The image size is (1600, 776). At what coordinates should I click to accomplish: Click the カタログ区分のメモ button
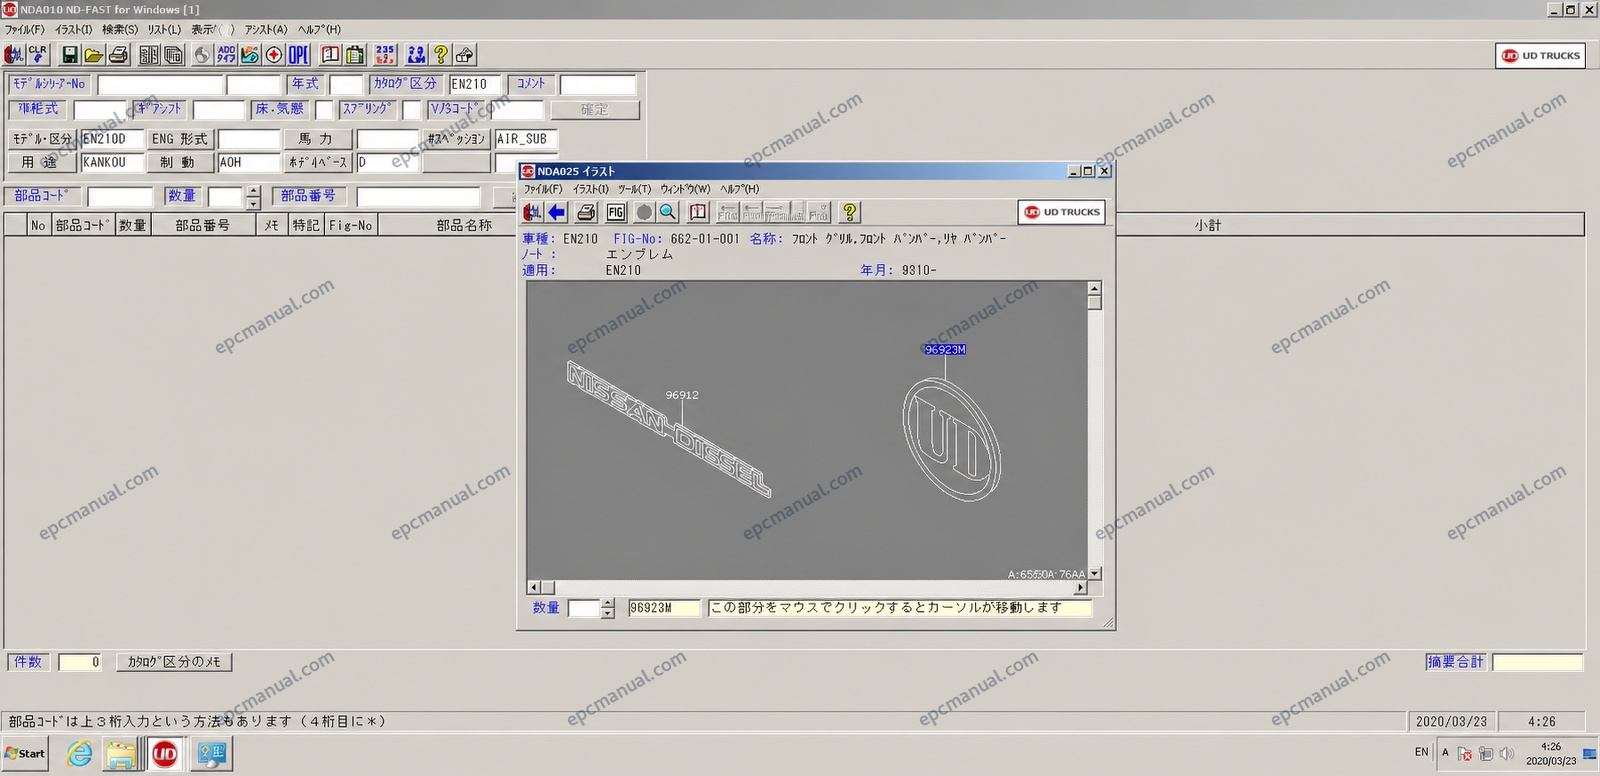tap(174, 662)
